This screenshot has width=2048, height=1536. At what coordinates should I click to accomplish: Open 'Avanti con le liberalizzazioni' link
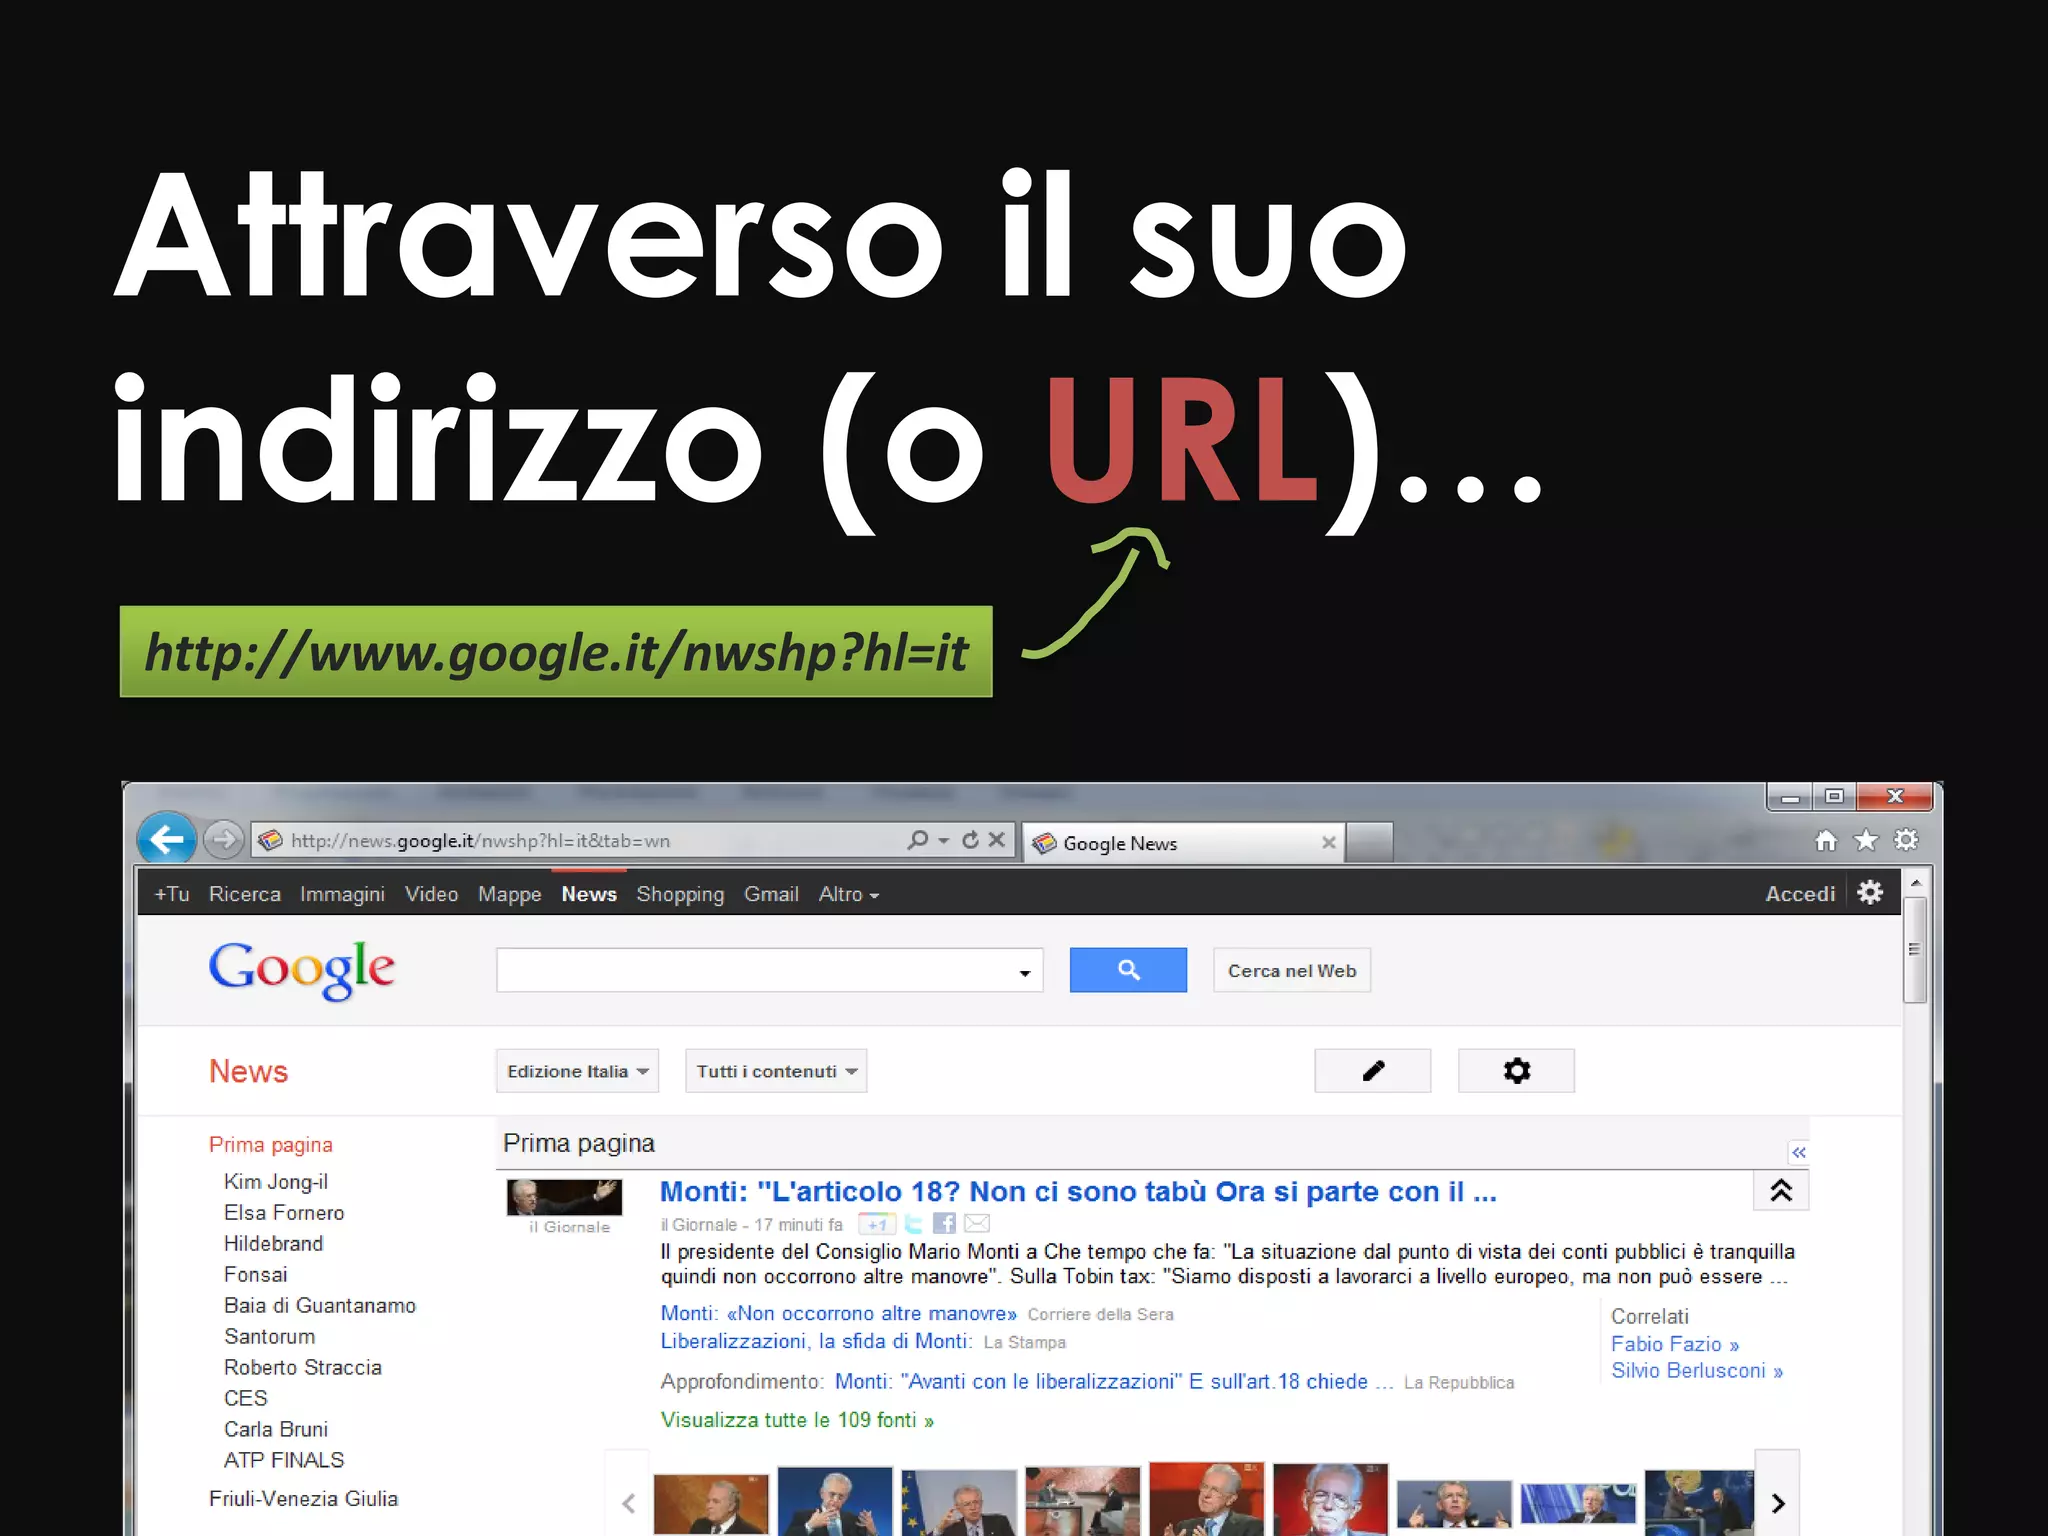pos(1114,1382)
